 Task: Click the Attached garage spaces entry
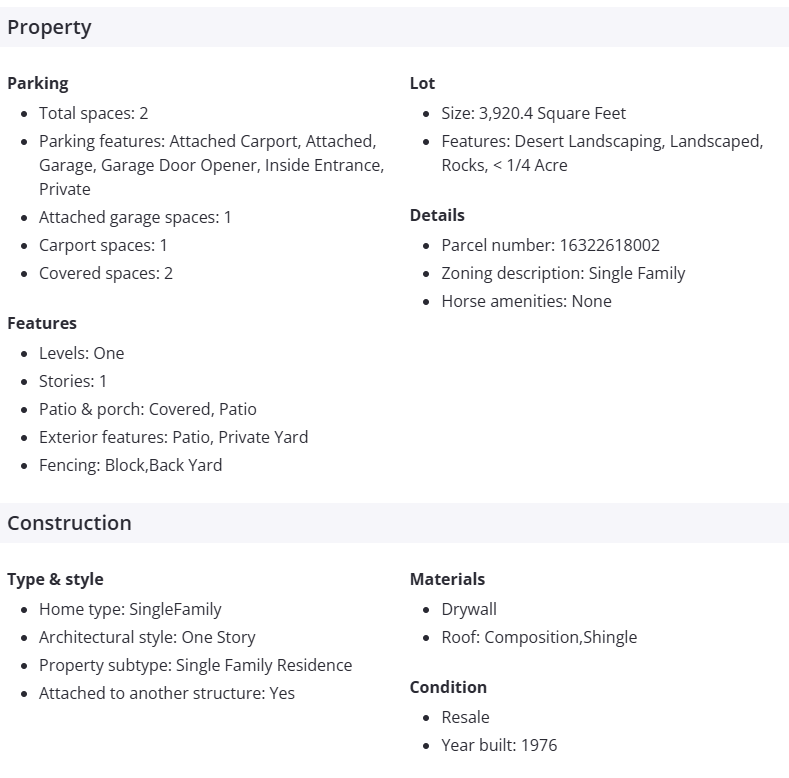(x=135, y=217)
